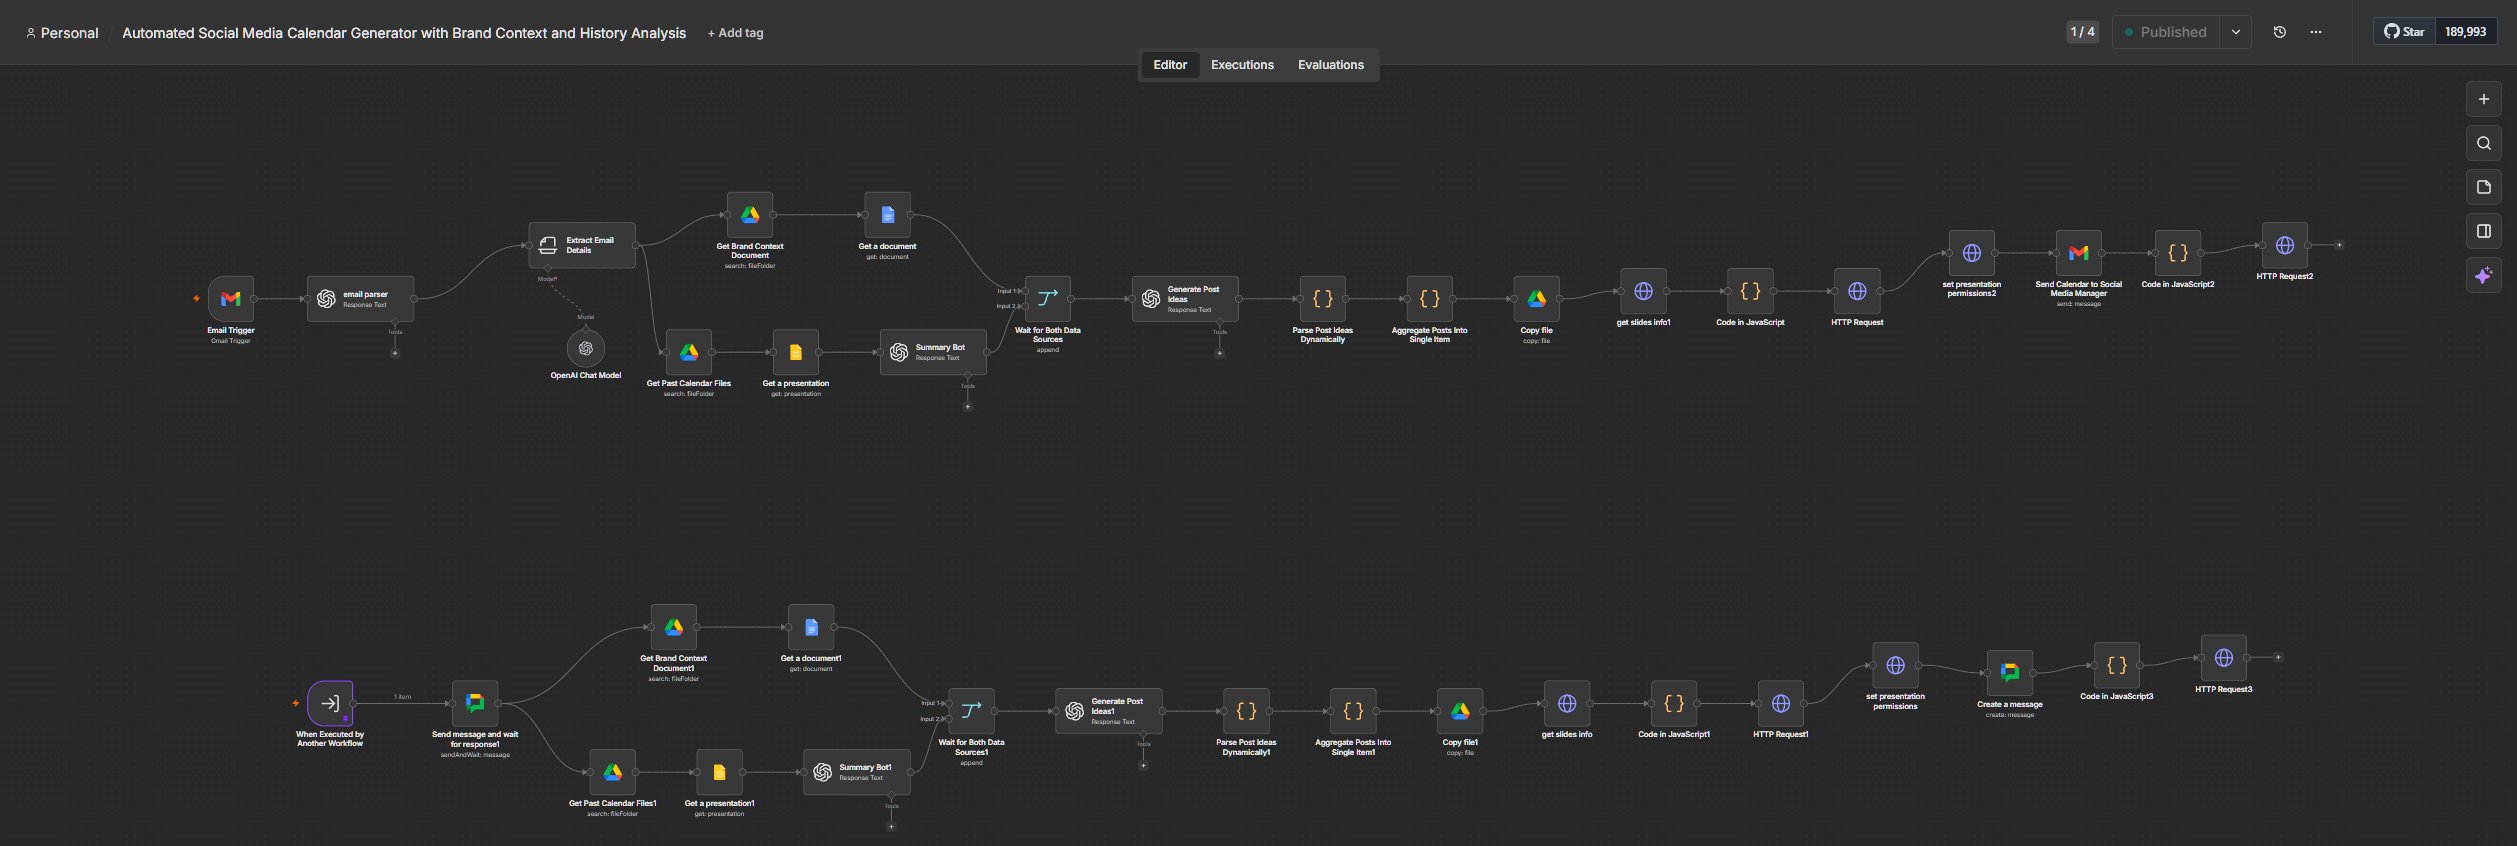Open the Summary Bot node
The image size is (2517, 846).
[x=933, y=352]
